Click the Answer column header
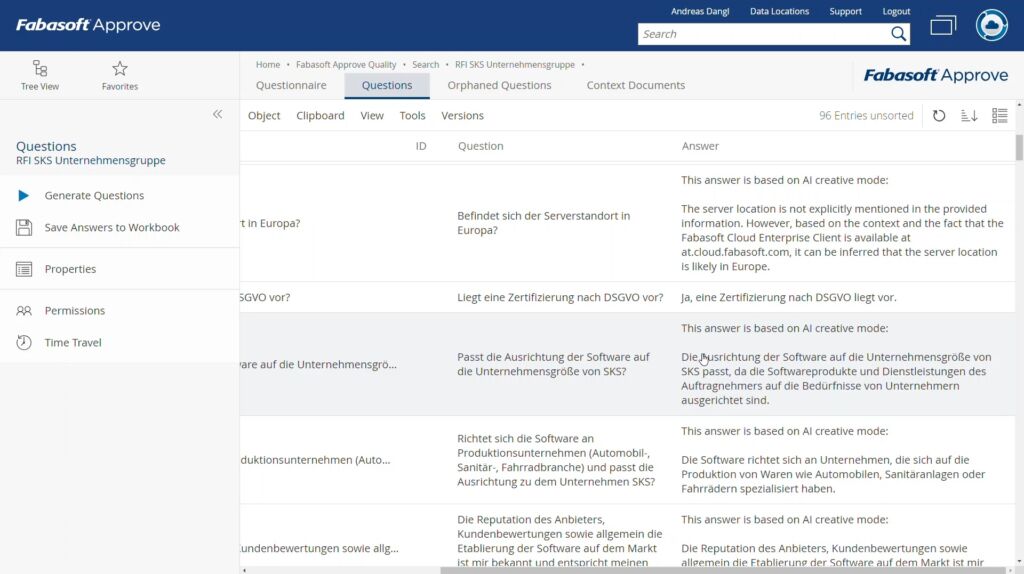 pyautogui.click(x=700, y=146)
